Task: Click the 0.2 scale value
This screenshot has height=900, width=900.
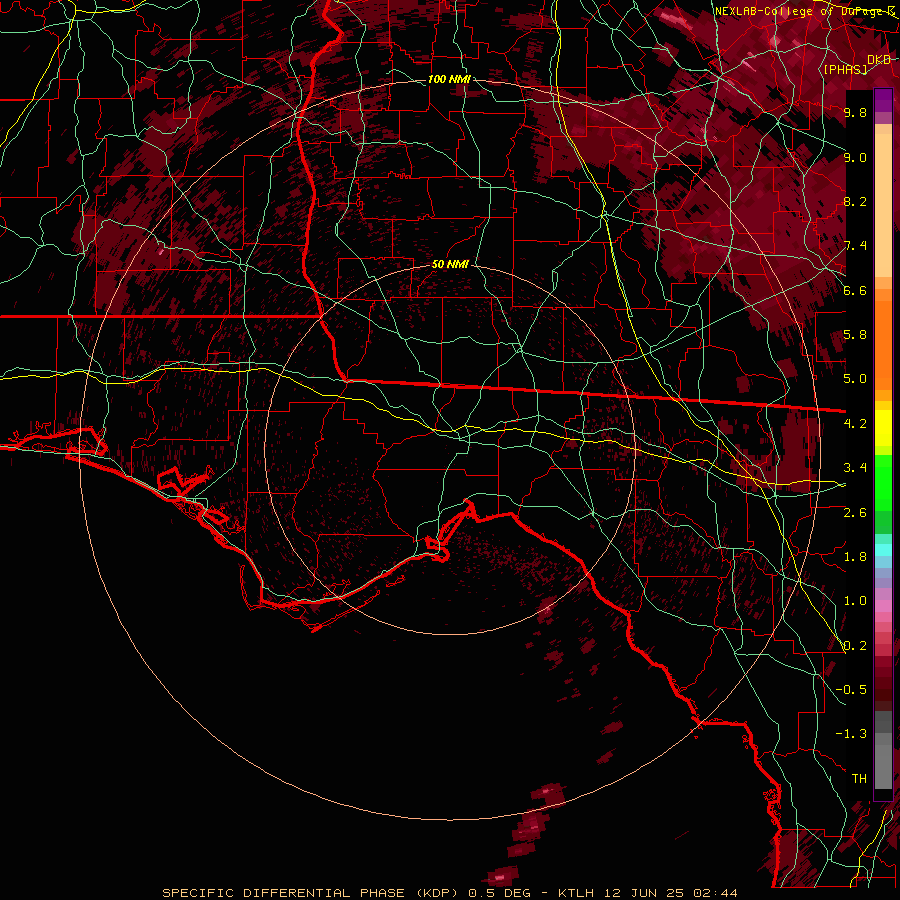Action: click(x=855, y=646)
